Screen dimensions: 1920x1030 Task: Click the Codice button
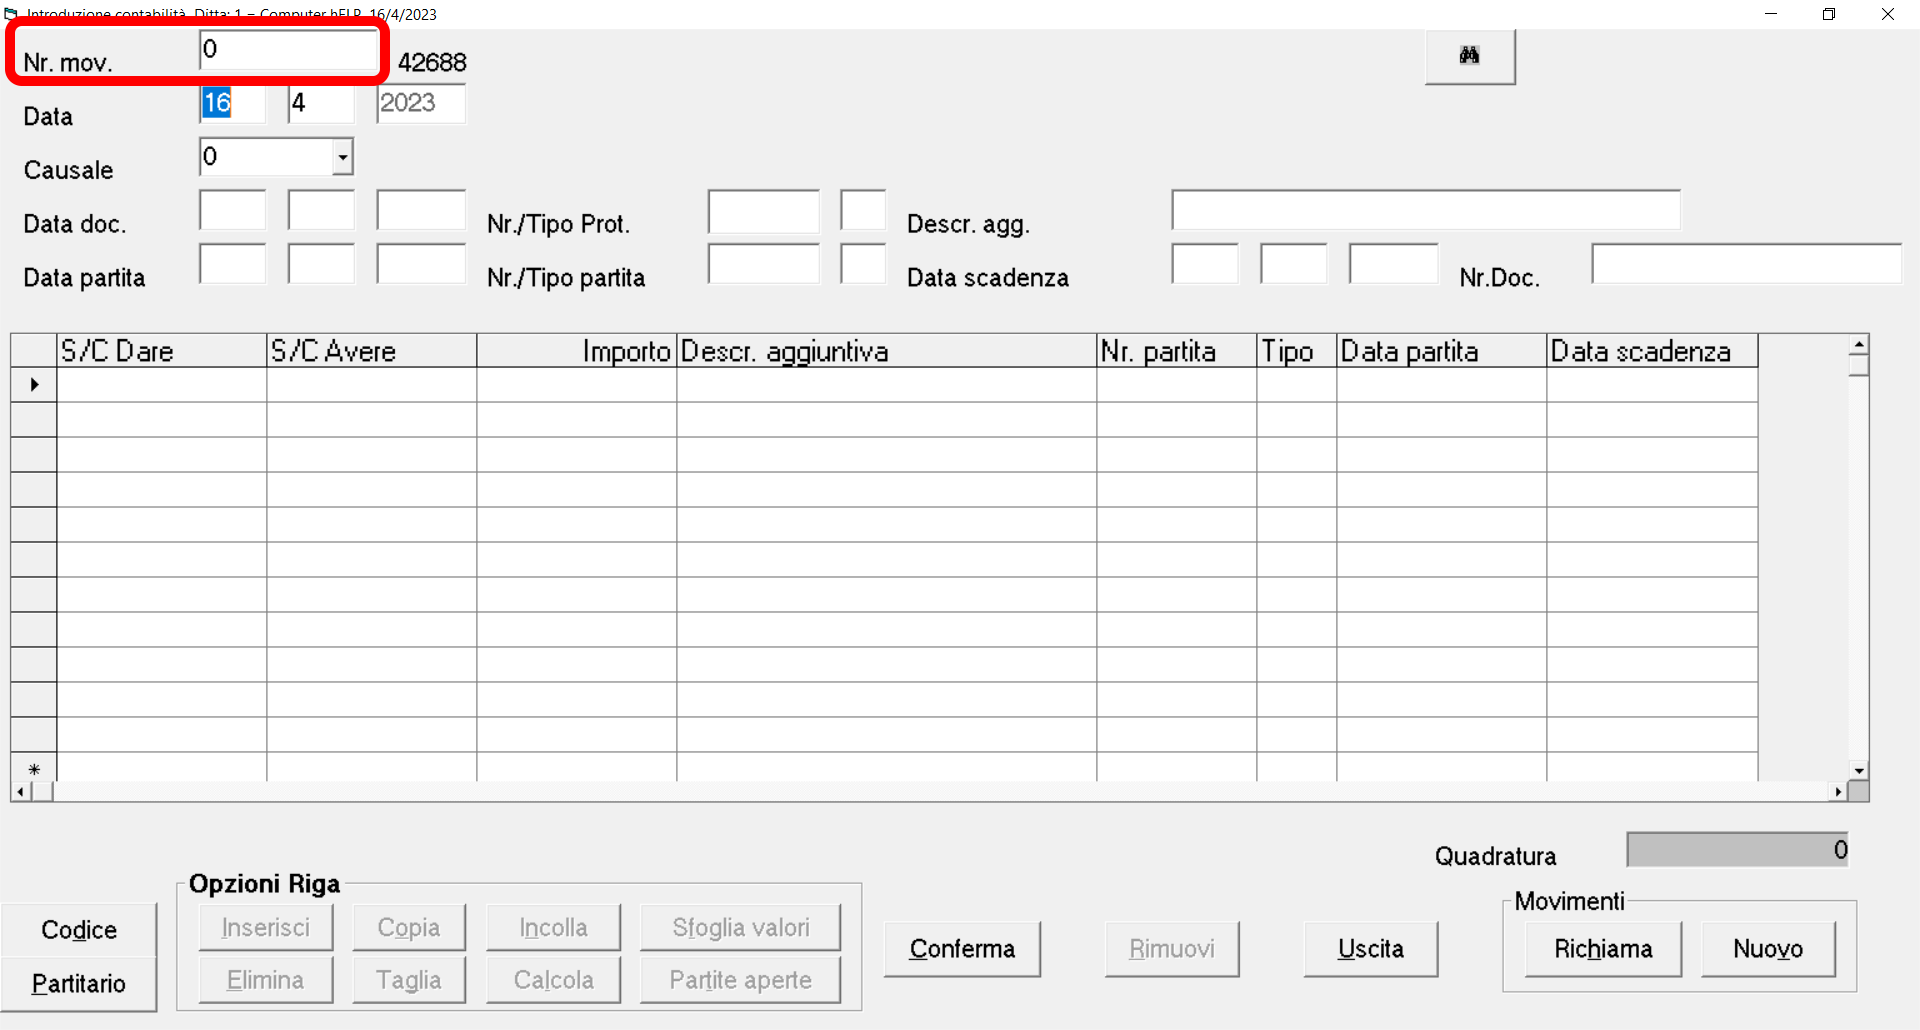click(79, 930)
